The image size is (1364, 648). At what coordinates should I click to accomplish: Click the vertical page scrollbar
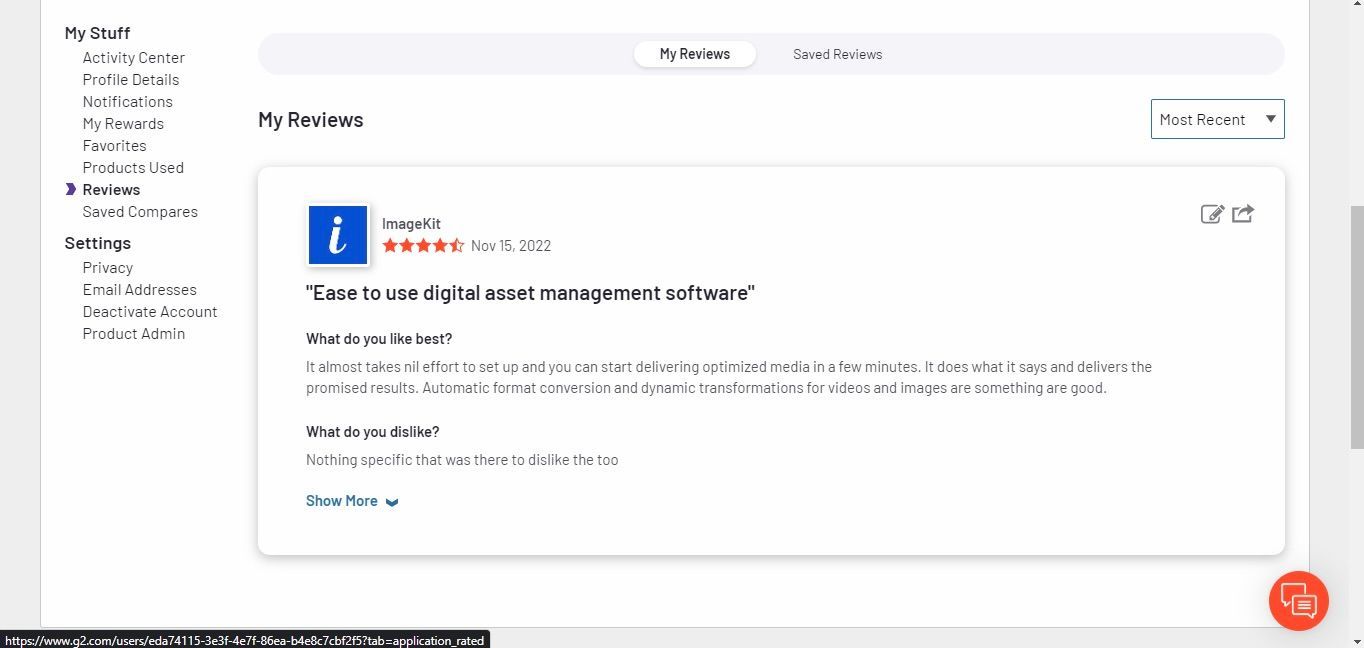coord(1357,327)
